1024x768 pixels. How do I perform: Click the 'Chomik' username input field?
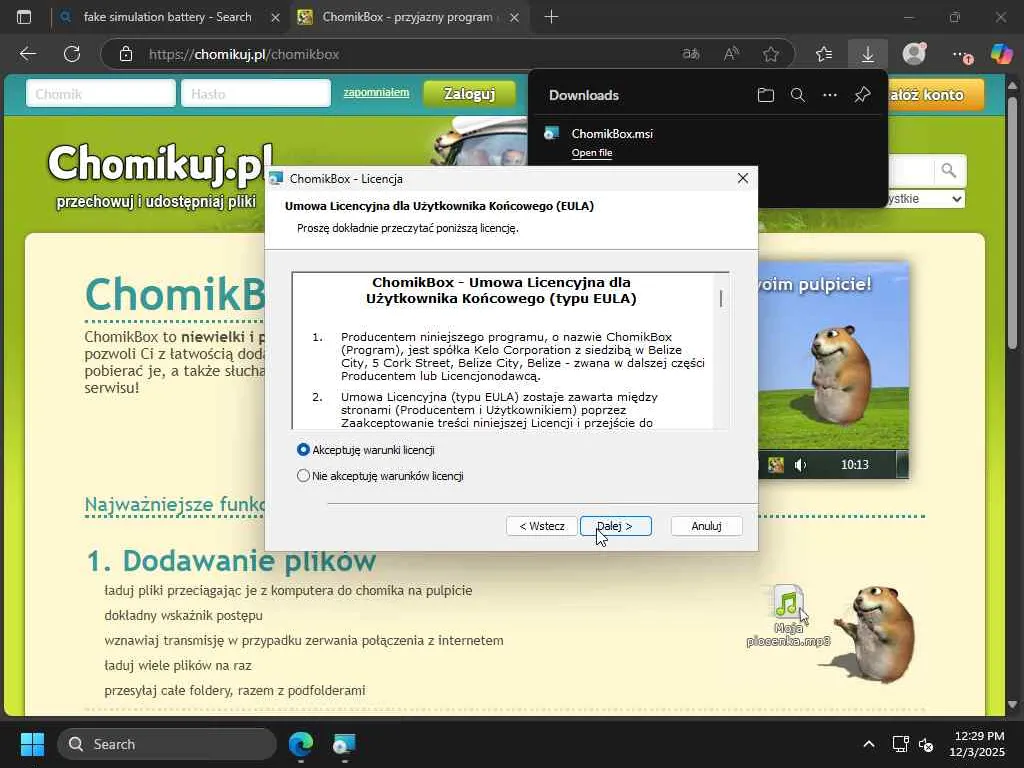101,93
